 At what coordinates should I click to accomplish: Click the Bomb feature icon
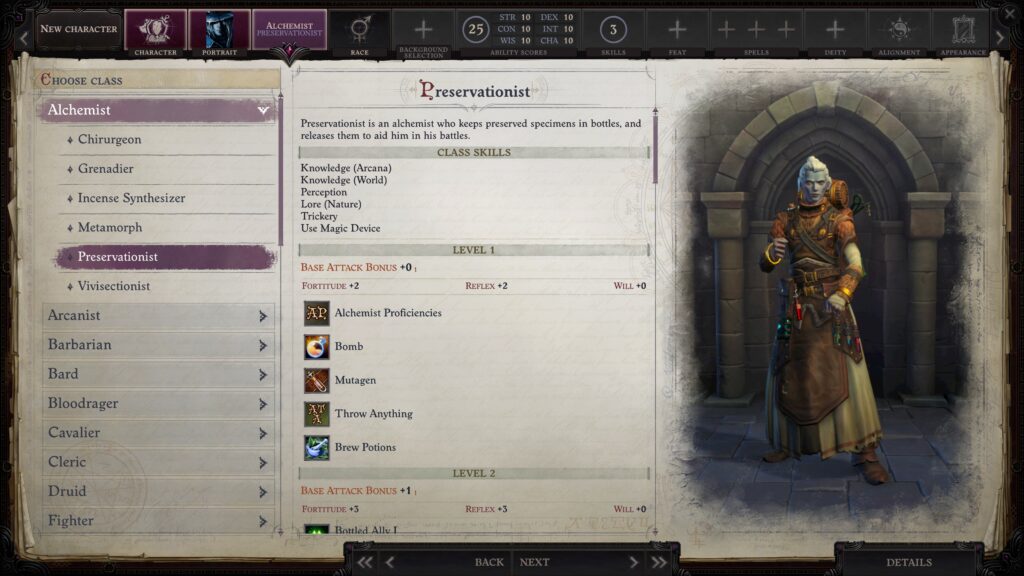point(317,347)
